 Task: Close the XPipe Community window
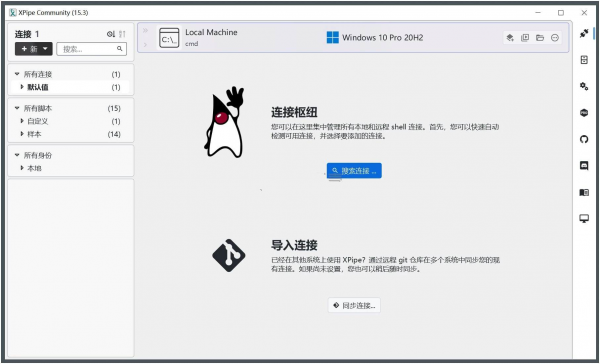point(584,13)
